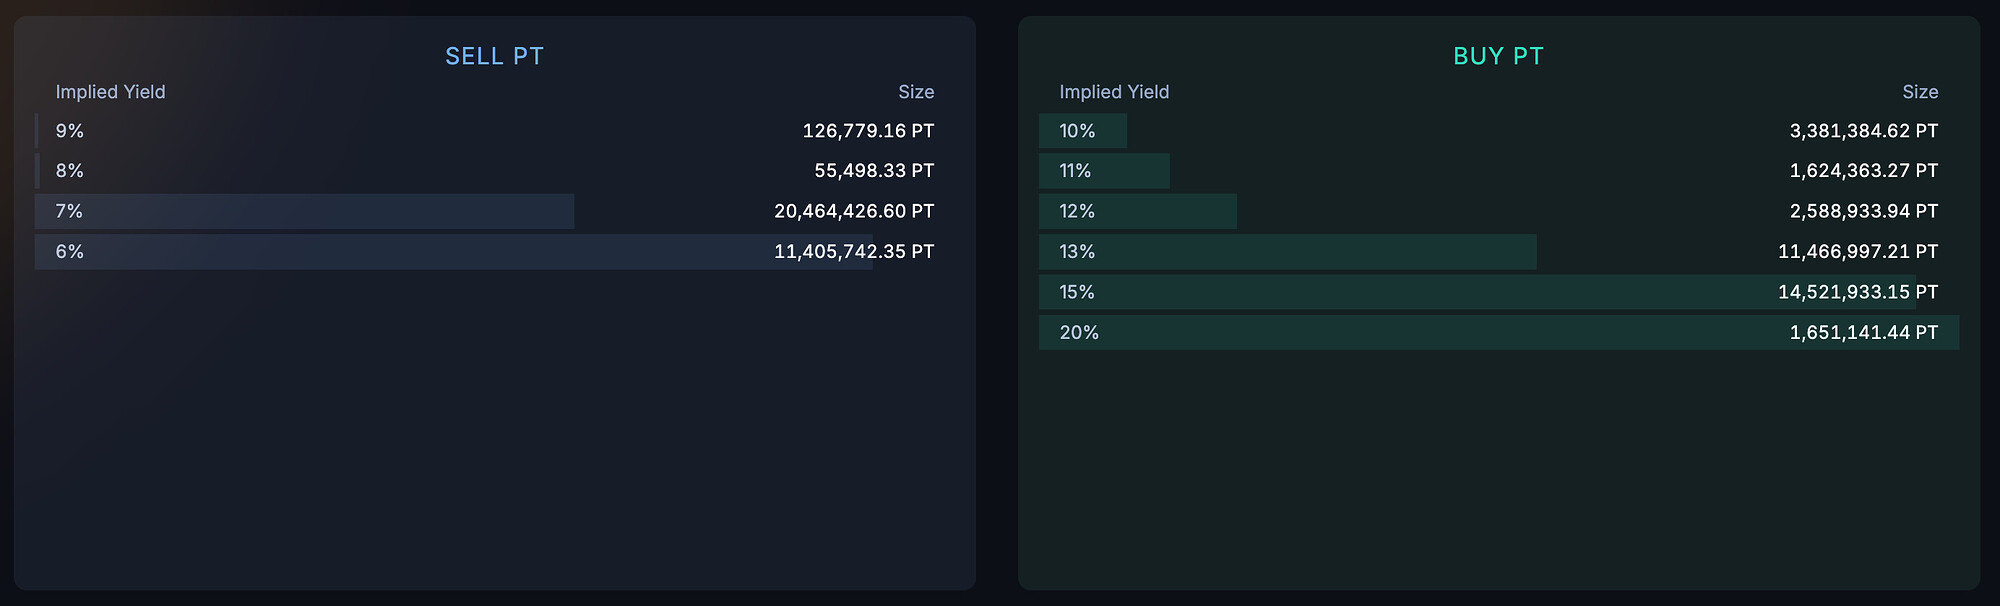
Task: Click the 3,381,384.62 PT size value
Action: pos(1864,131)
